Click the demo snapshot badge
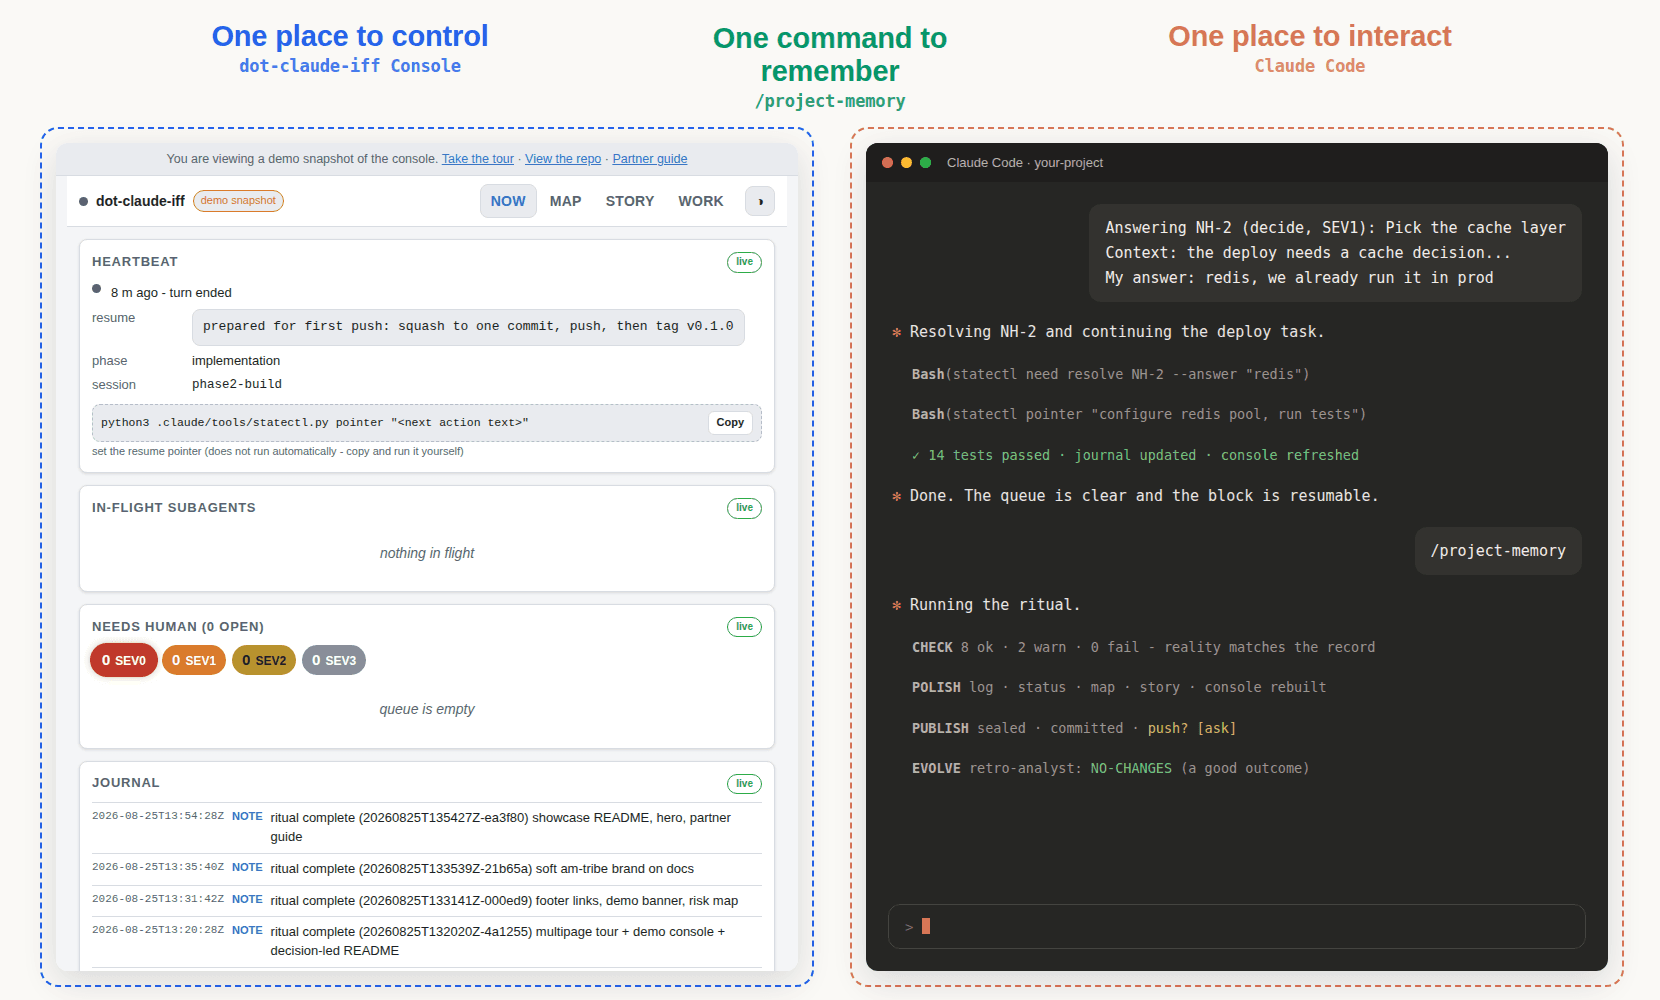1660x1000 pixels. coord(238,201)
